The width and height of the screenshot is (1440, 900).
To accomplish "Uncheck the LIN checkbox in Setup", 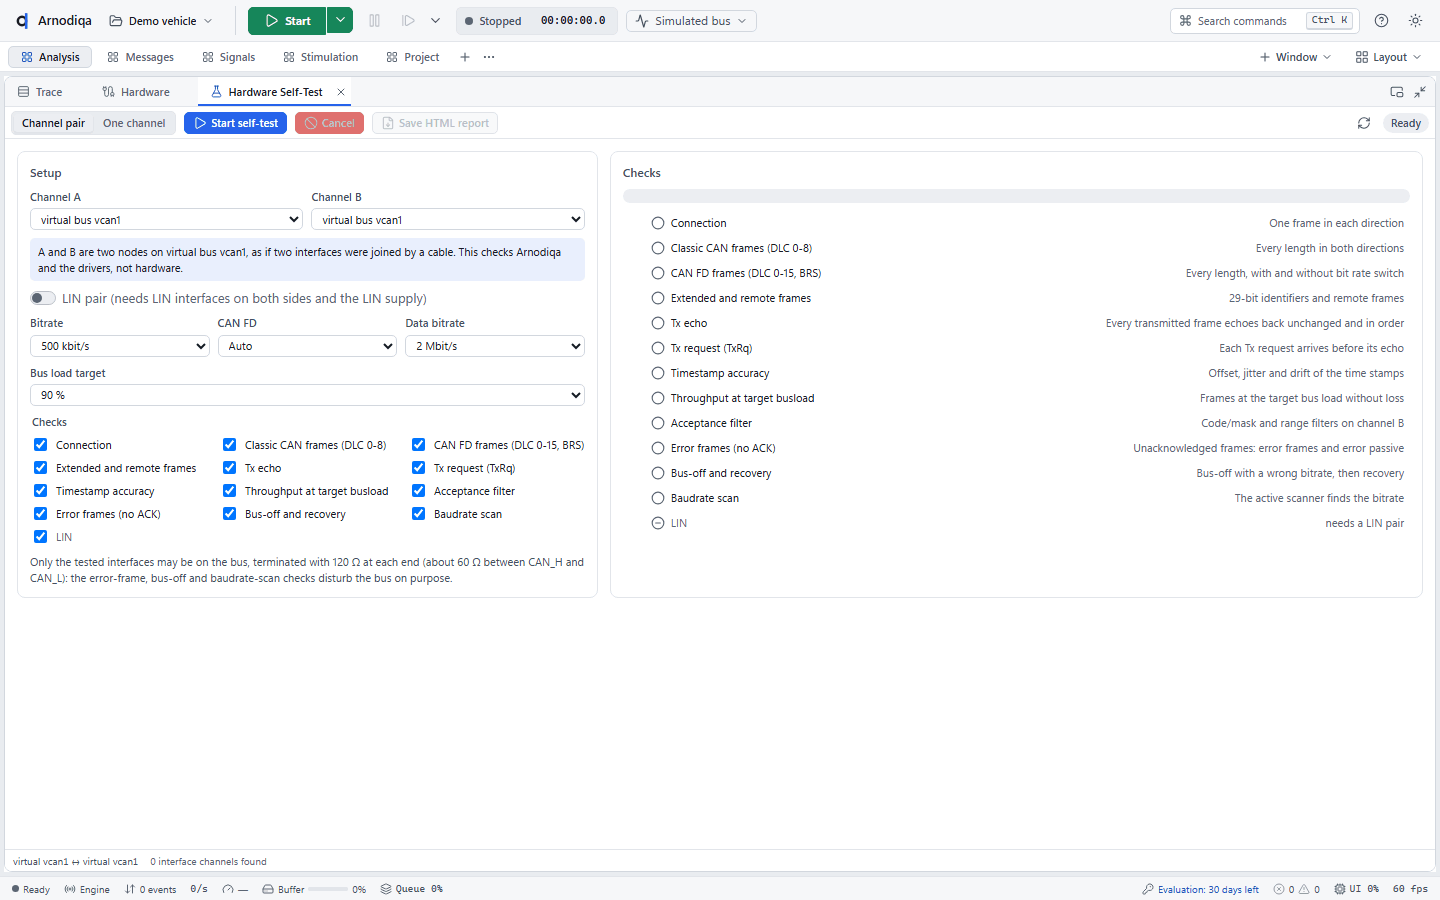I will pyautogui.click(x=40, y=537).
